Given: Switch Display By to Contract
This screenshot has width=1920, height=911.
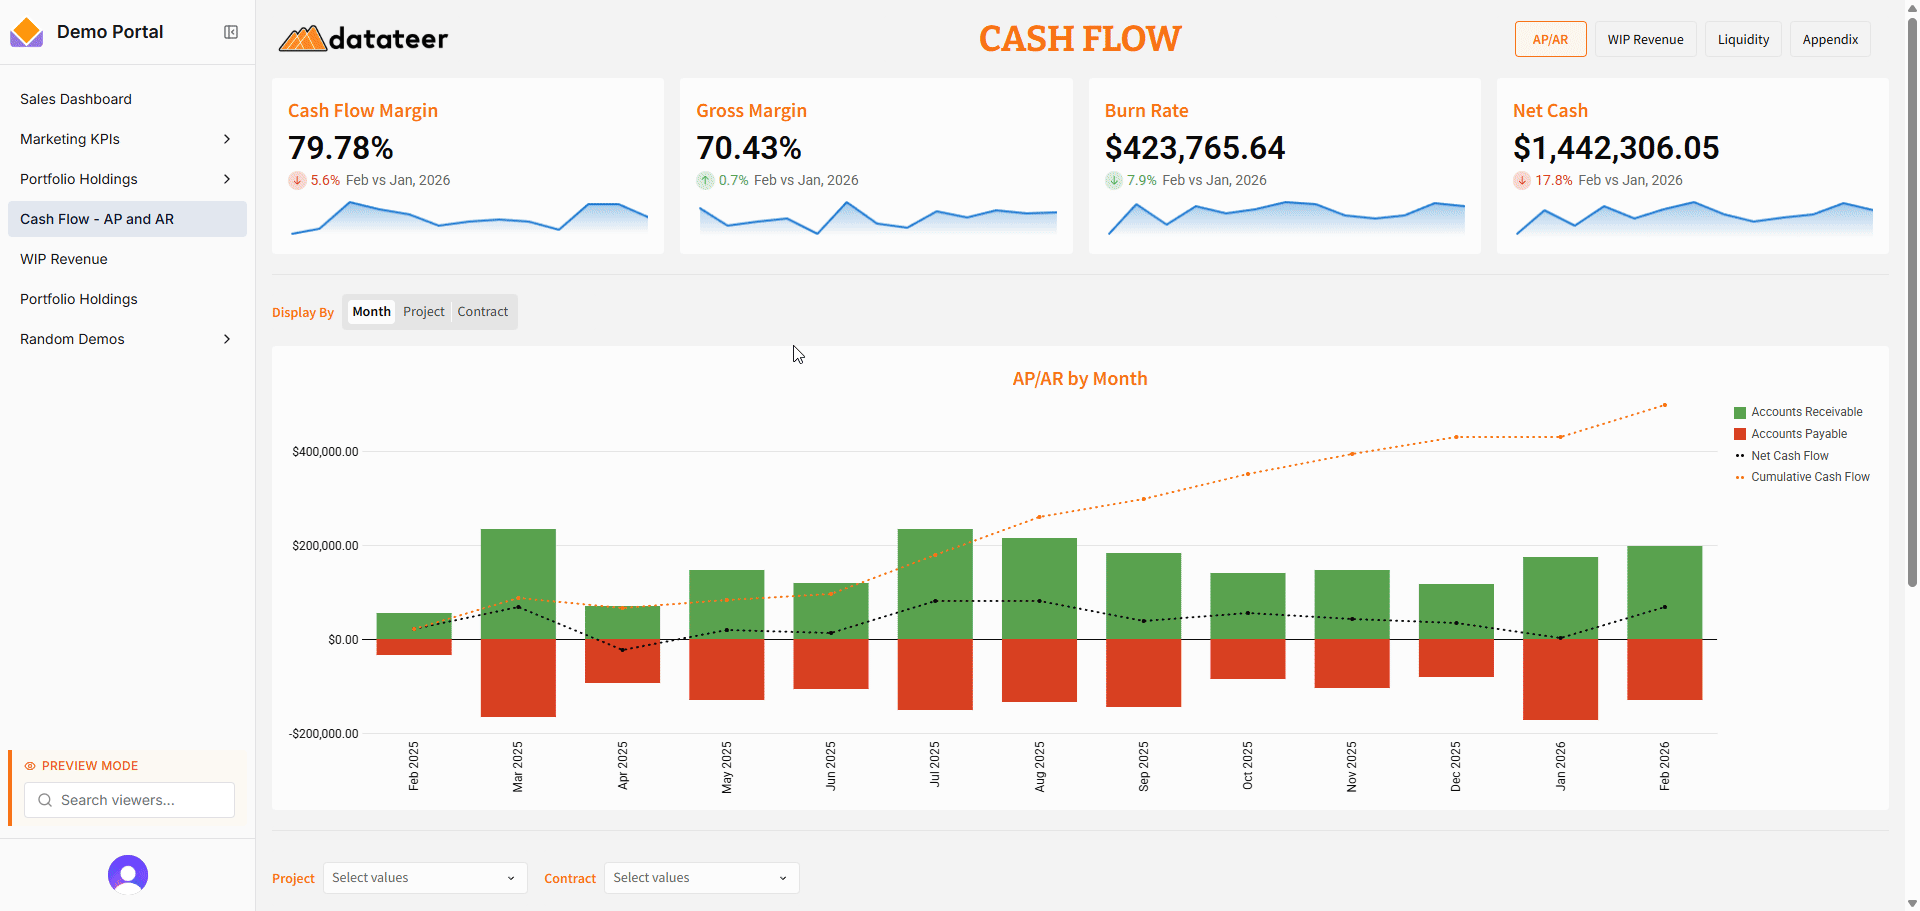Looking at the screenshot, I should point(483,312).
